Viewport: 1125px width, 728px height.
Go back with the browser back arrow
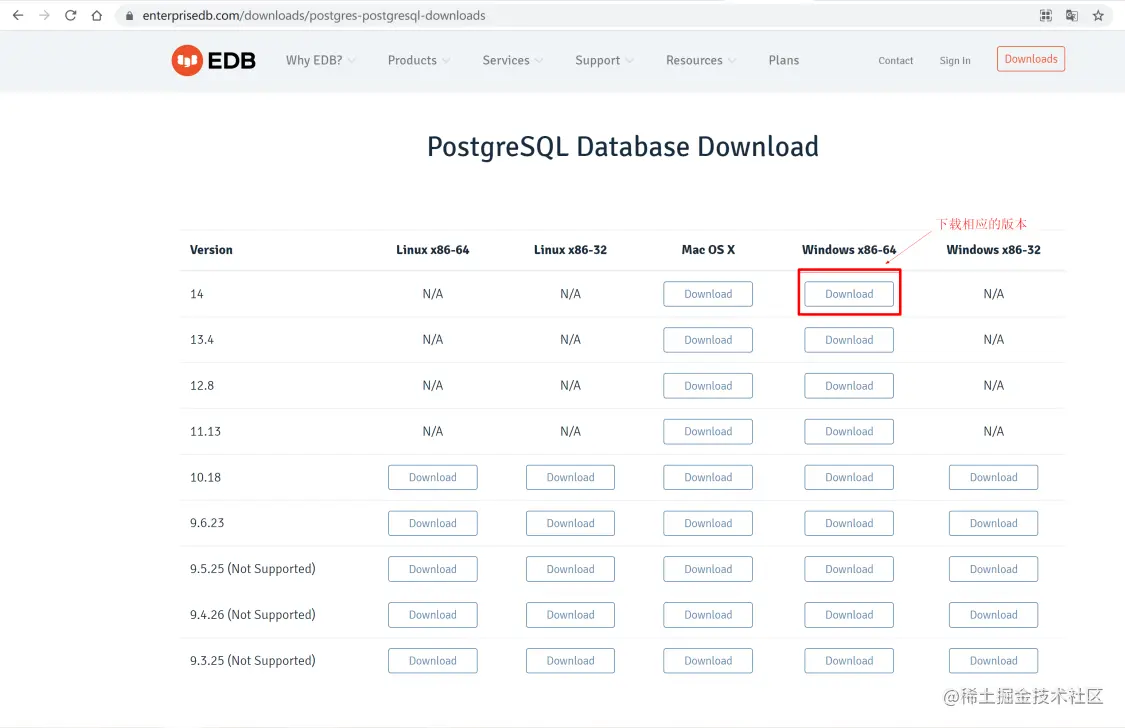point(18,15)
